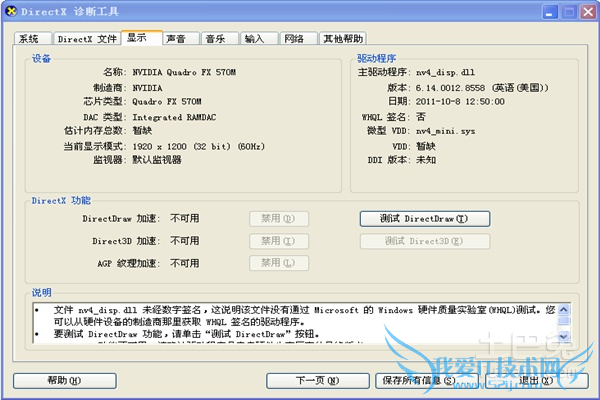Click 禁用 button for AGP 纹理加速
Viewport: 600px width, 400px height.
point(279,263)
